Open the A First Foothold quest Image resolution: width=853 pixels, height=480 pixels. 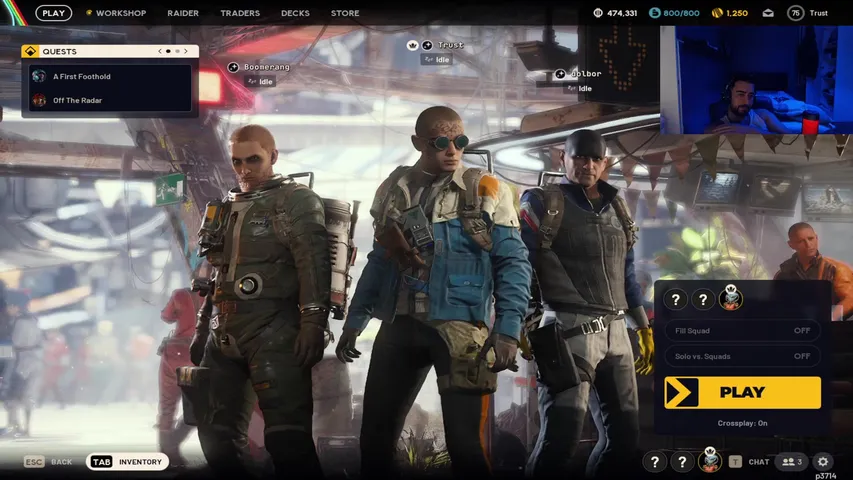(110, 76)
